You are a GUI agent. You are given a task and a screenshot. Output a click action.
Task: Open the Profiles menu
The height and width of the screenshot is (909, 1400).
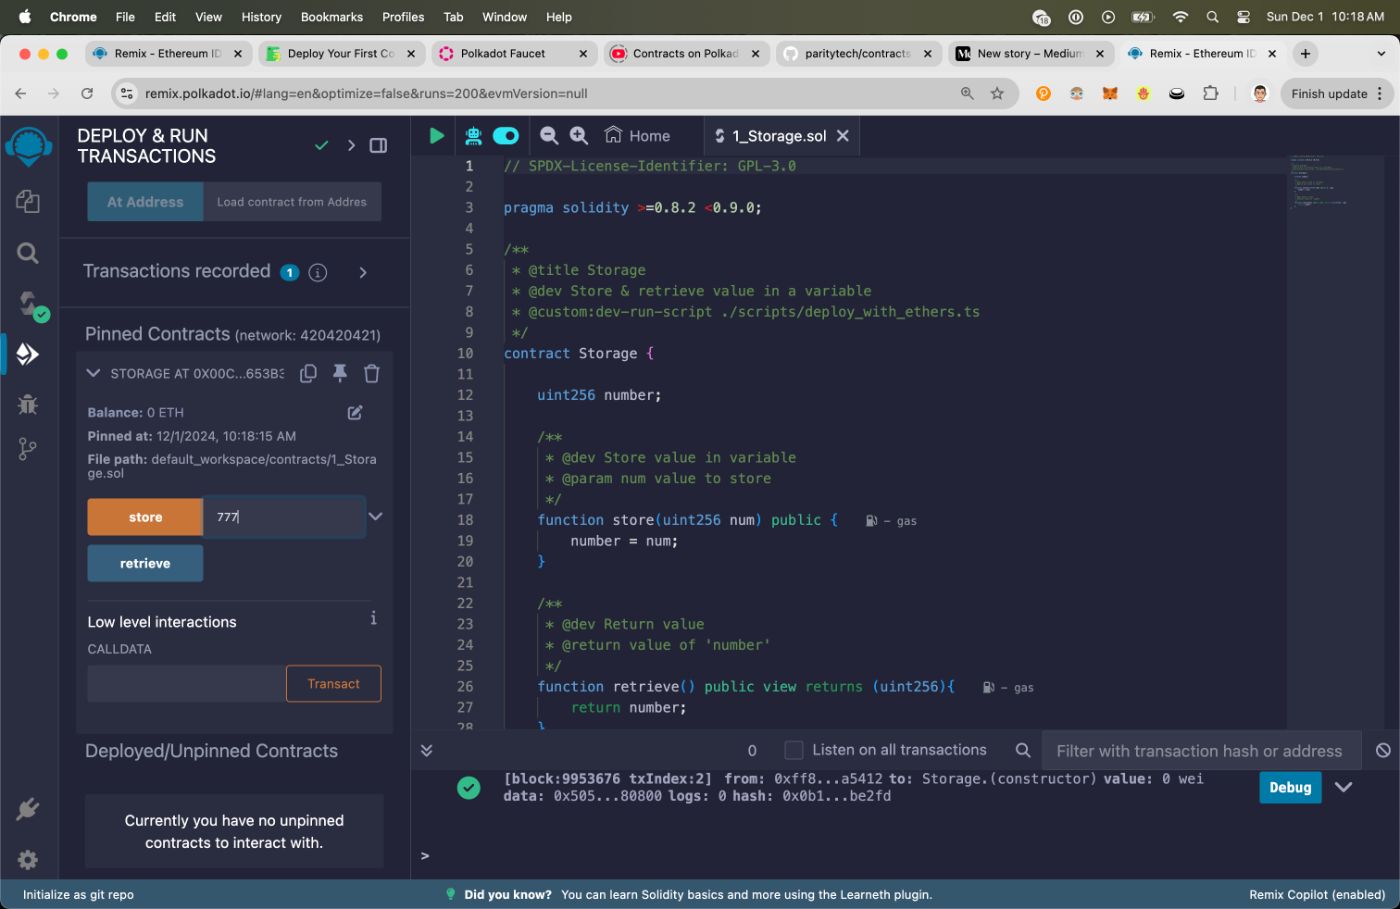(403, 17)
